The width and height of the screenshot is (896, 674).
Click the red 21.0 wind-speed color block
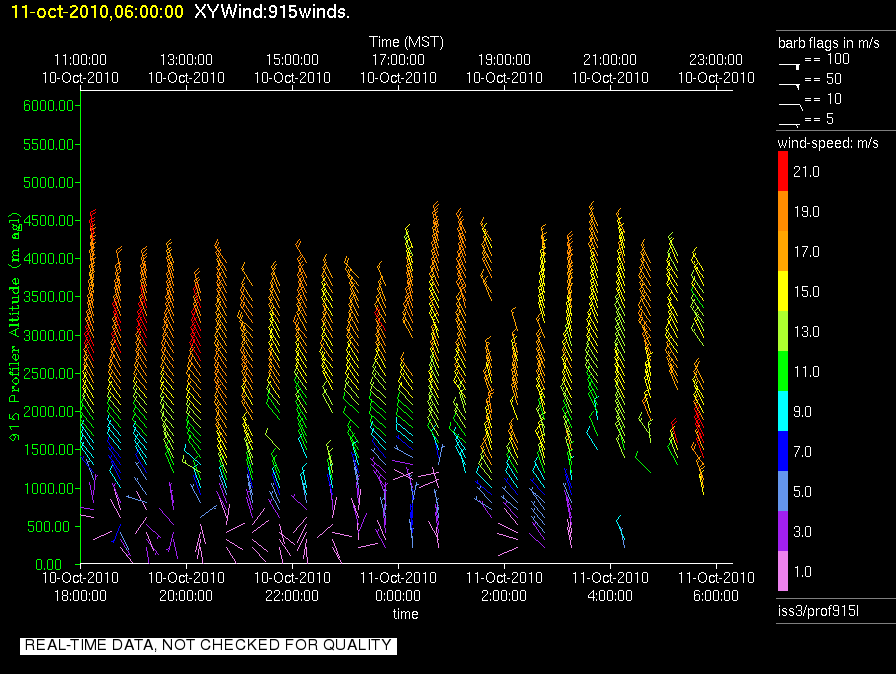coord(783,173)
